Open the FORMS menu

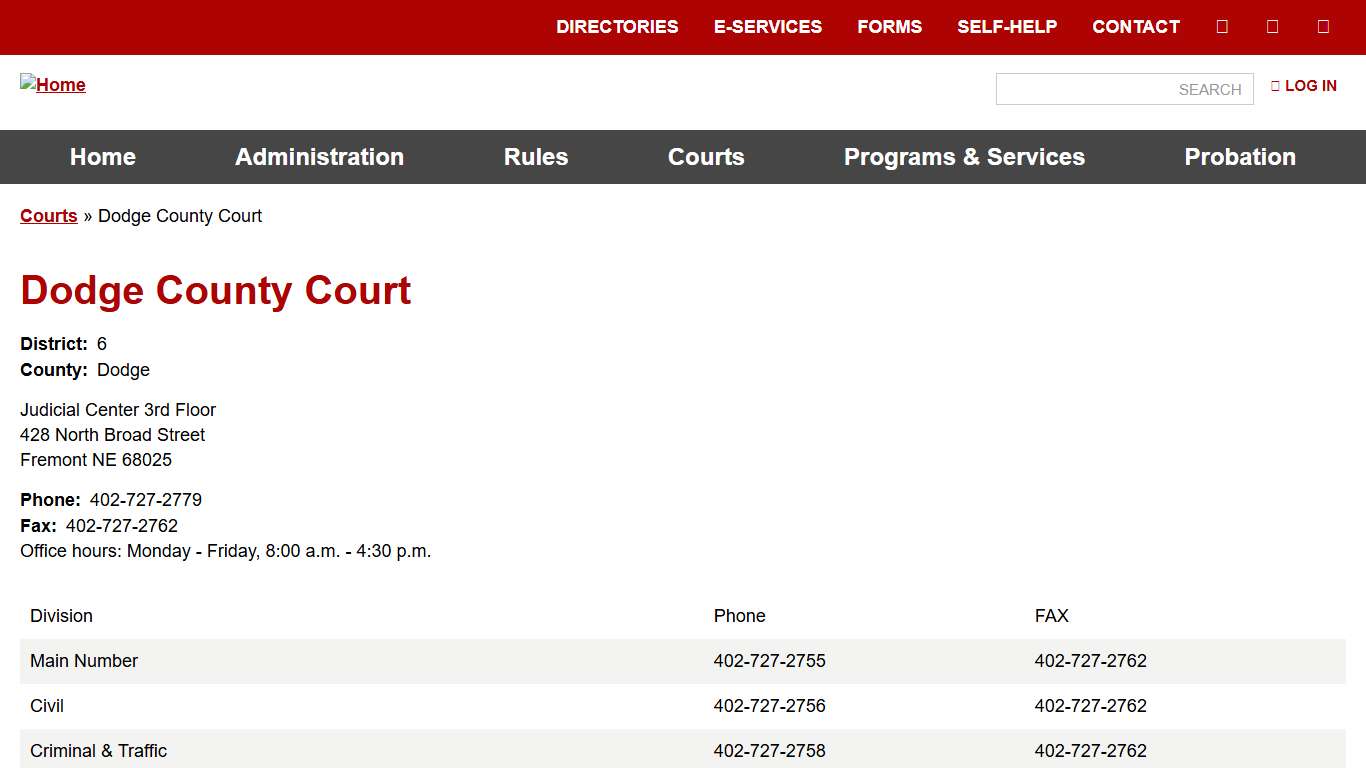tap(889, 27)
